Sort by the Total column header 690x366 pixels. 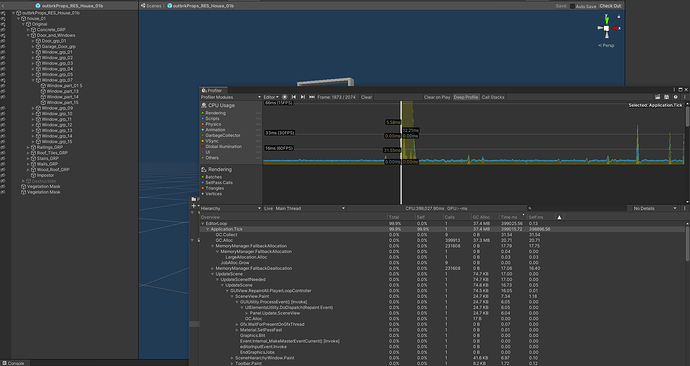pos(401,217)
